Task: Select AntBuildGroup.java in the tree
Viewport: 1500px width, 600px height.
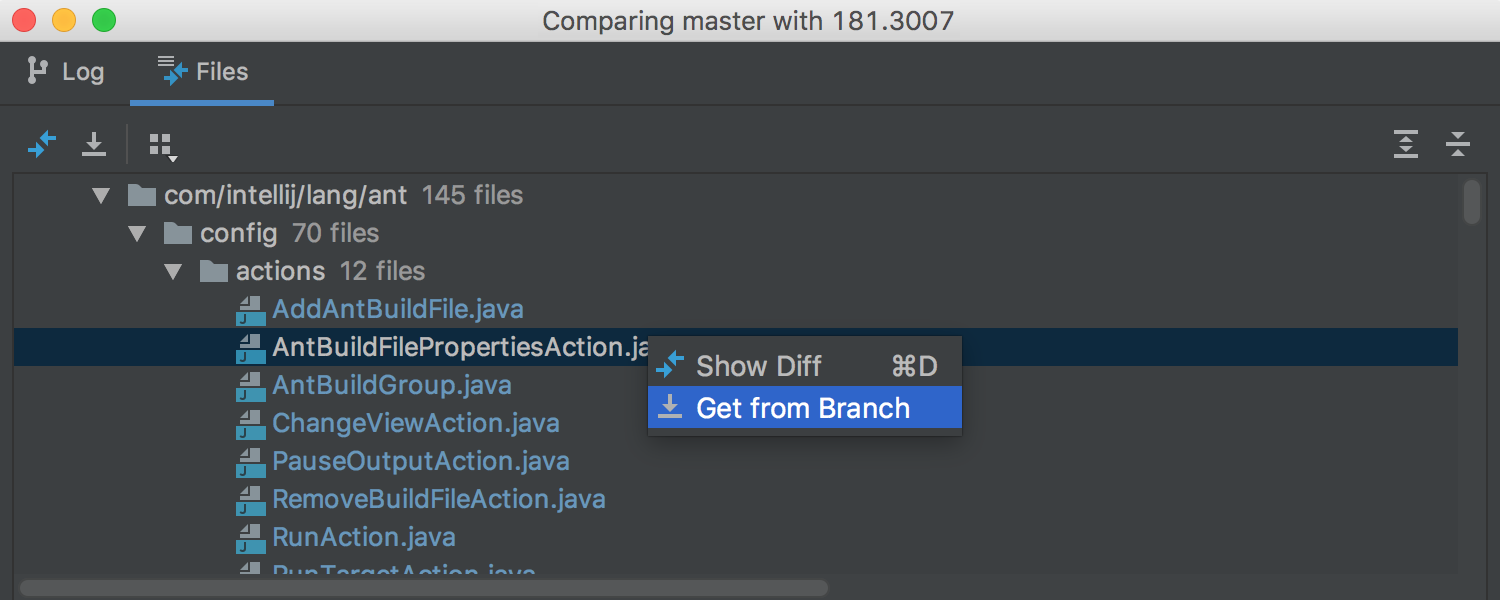Action: (392, 385)
